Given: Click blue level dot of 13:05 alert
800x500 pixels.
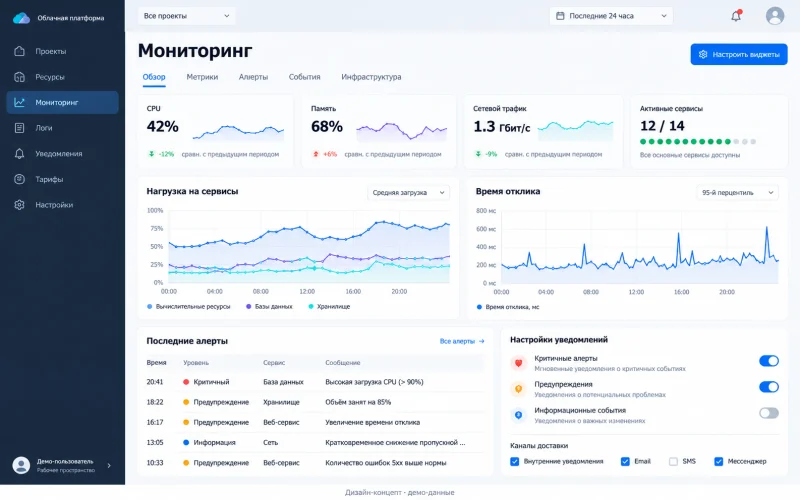Looking at the screenshot, I should [x=186, y=442].
